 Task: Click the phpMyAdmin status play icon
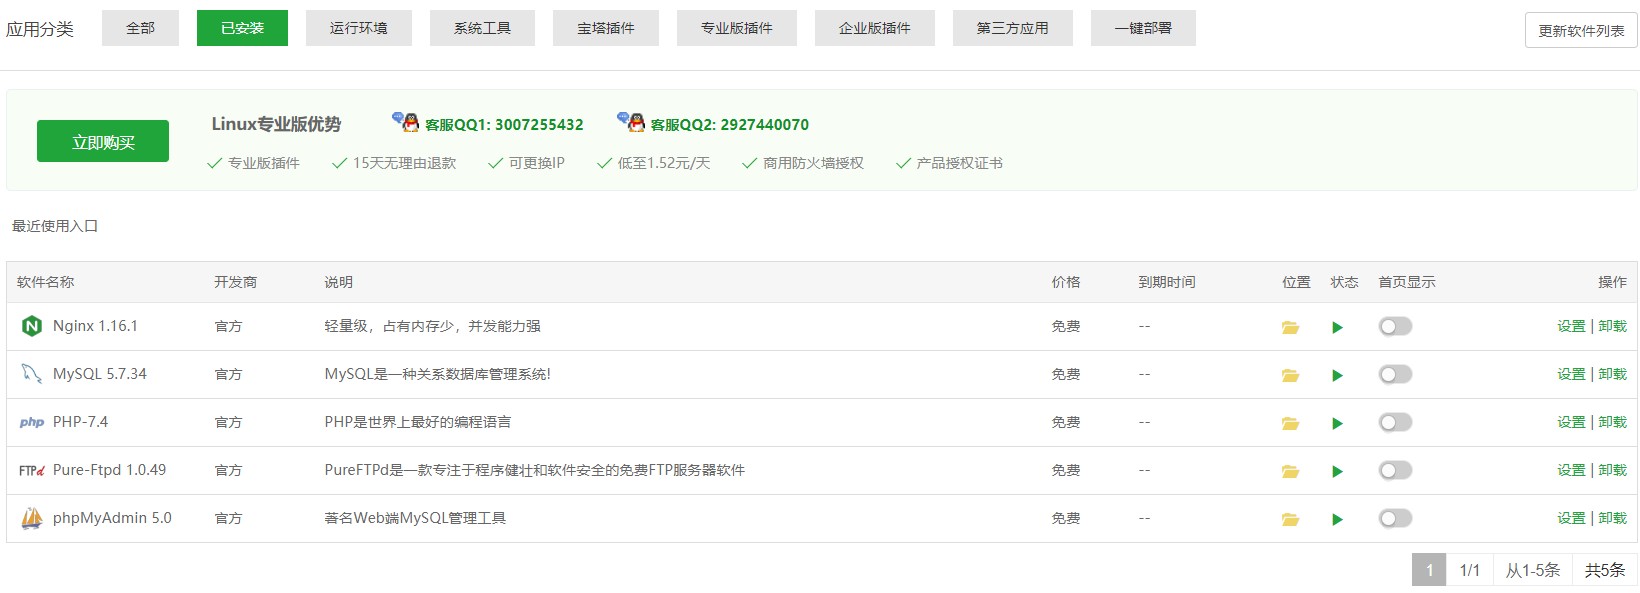(x=1337, y=519)
